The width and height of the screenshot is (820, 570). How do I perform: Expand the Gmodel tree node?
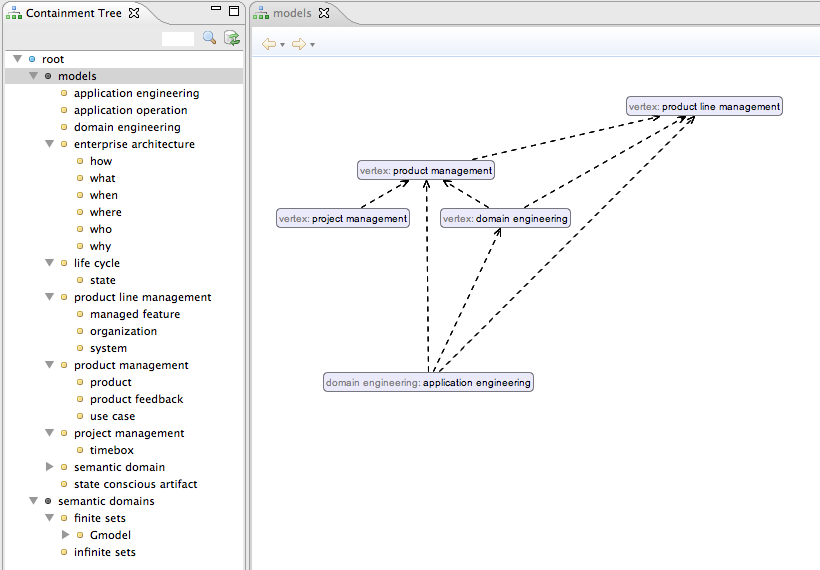click(66, 535)
